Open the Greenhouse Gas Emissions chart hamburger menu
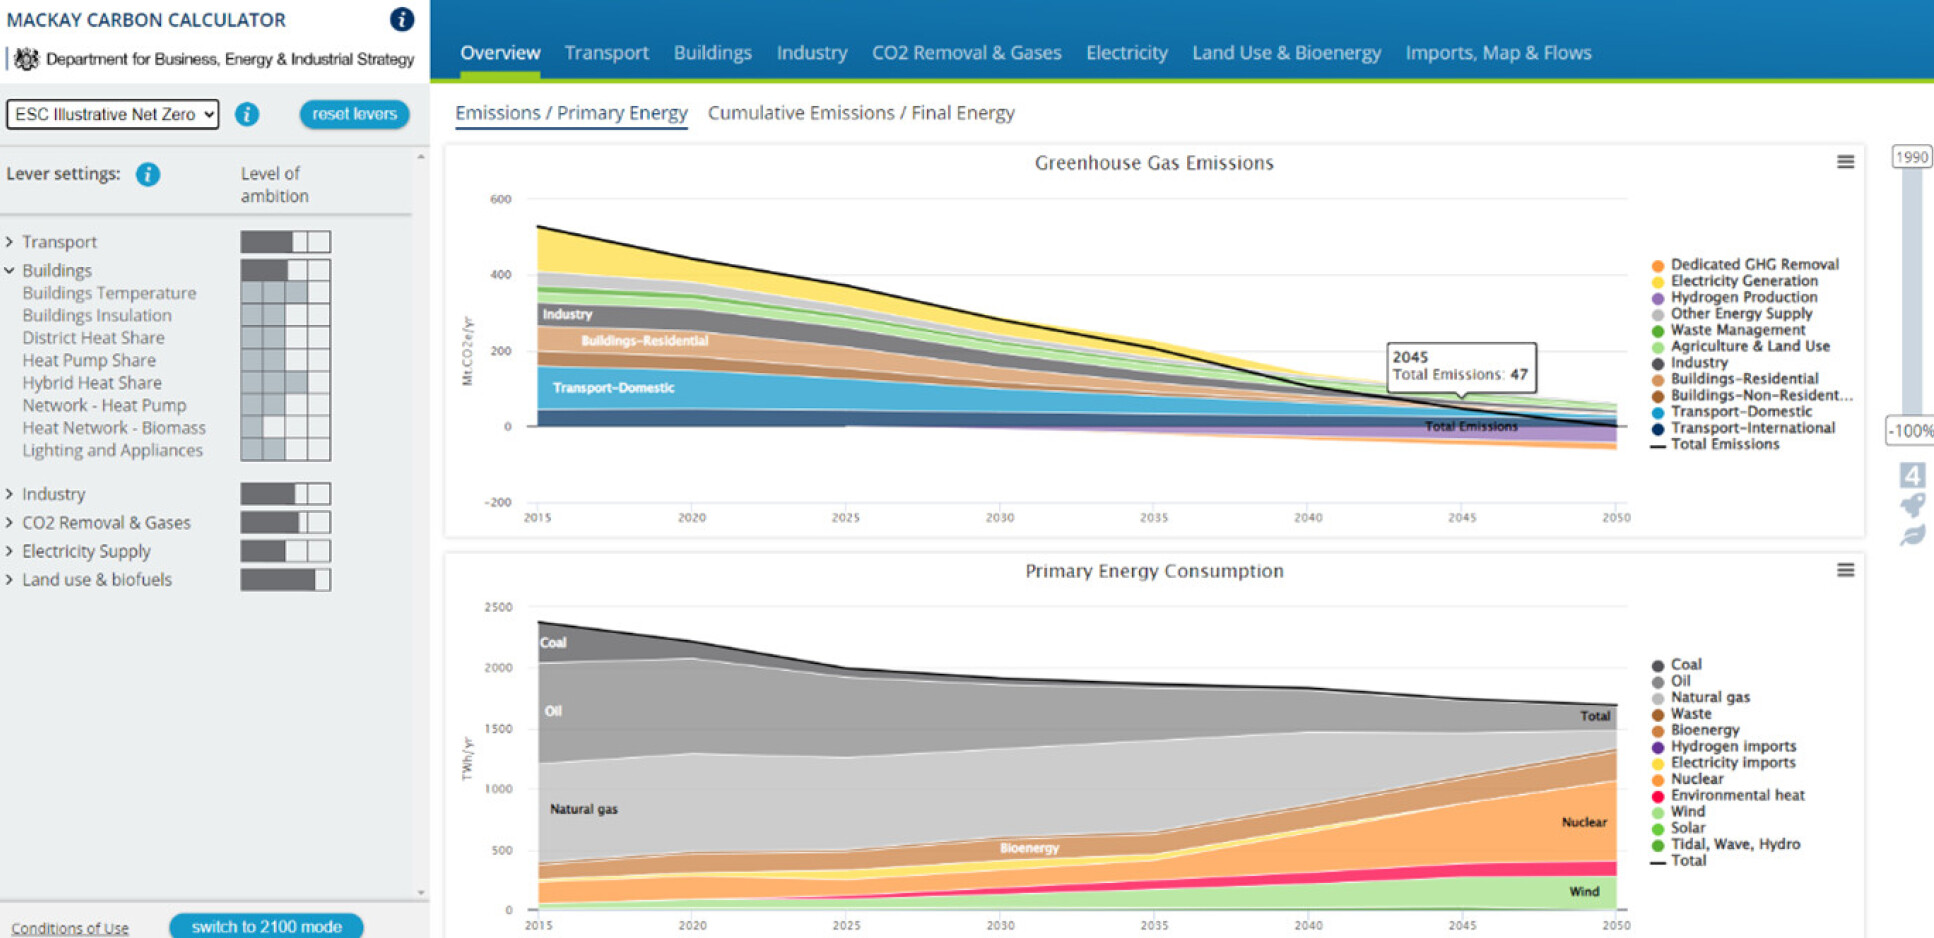The width and height of the screenshot is (1934, 938). pyautogui.click(x=1845, y=162)
